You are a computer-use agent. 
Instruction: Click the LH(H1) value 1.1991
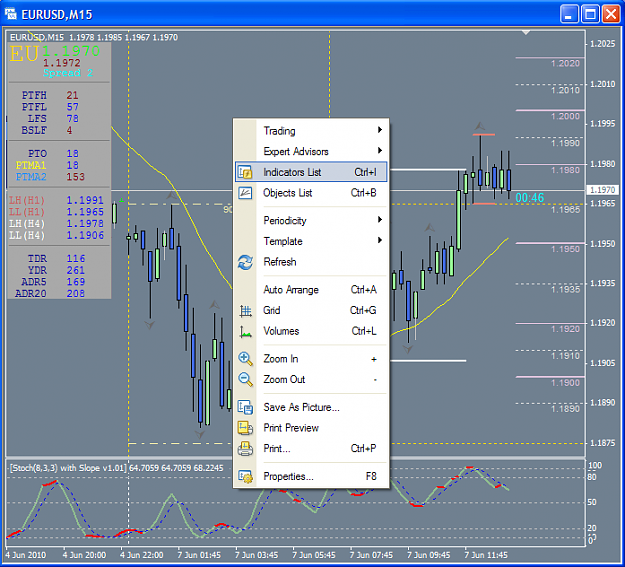click(x=85, y=200)
